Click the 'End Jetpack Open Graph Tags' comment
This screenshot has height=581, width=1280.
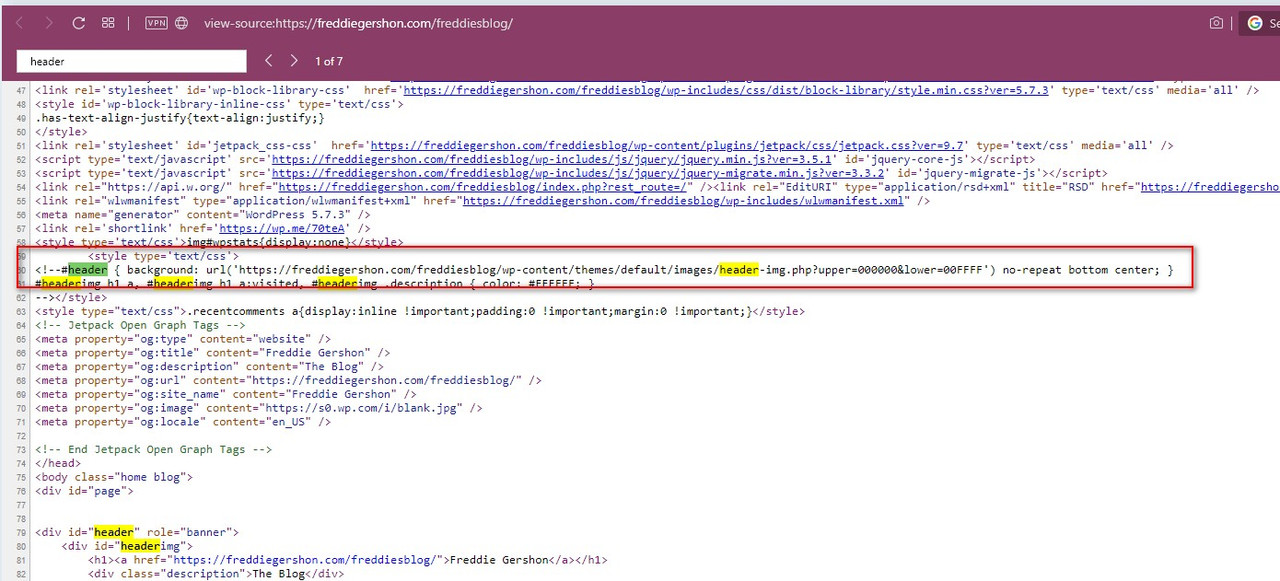click(154, 451)
